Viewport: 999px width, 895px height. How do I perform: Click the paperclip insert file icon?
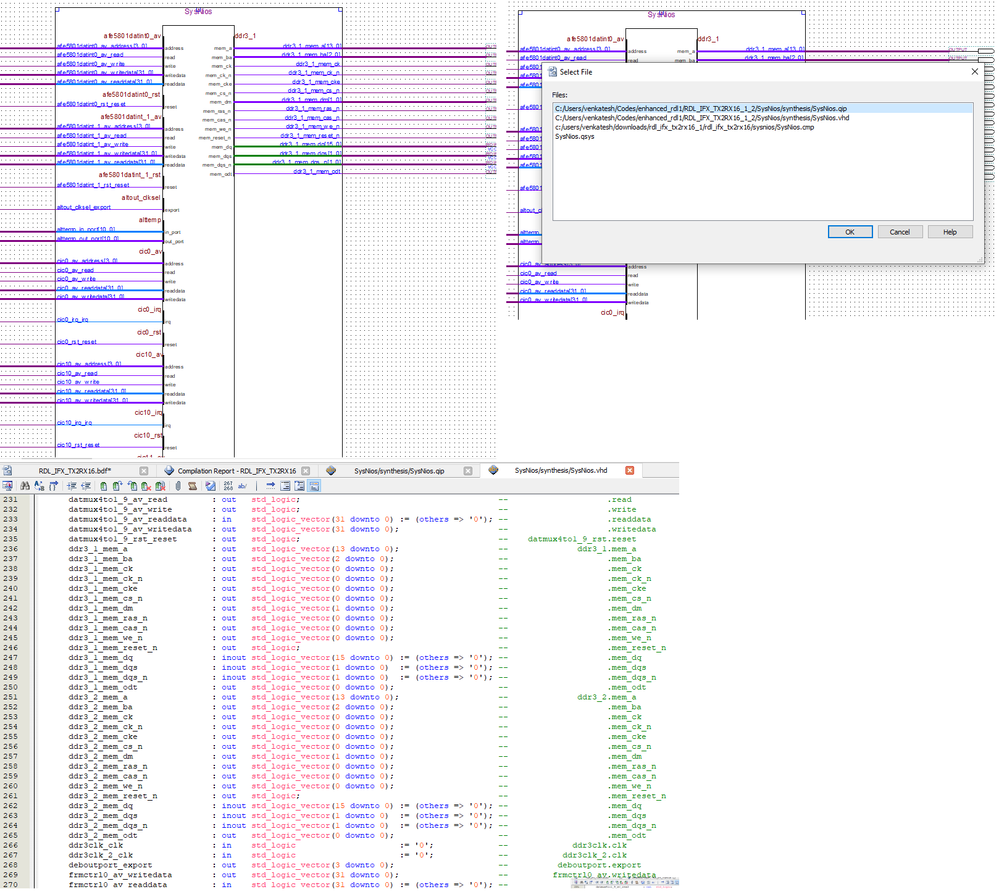(x=178, y=486)
